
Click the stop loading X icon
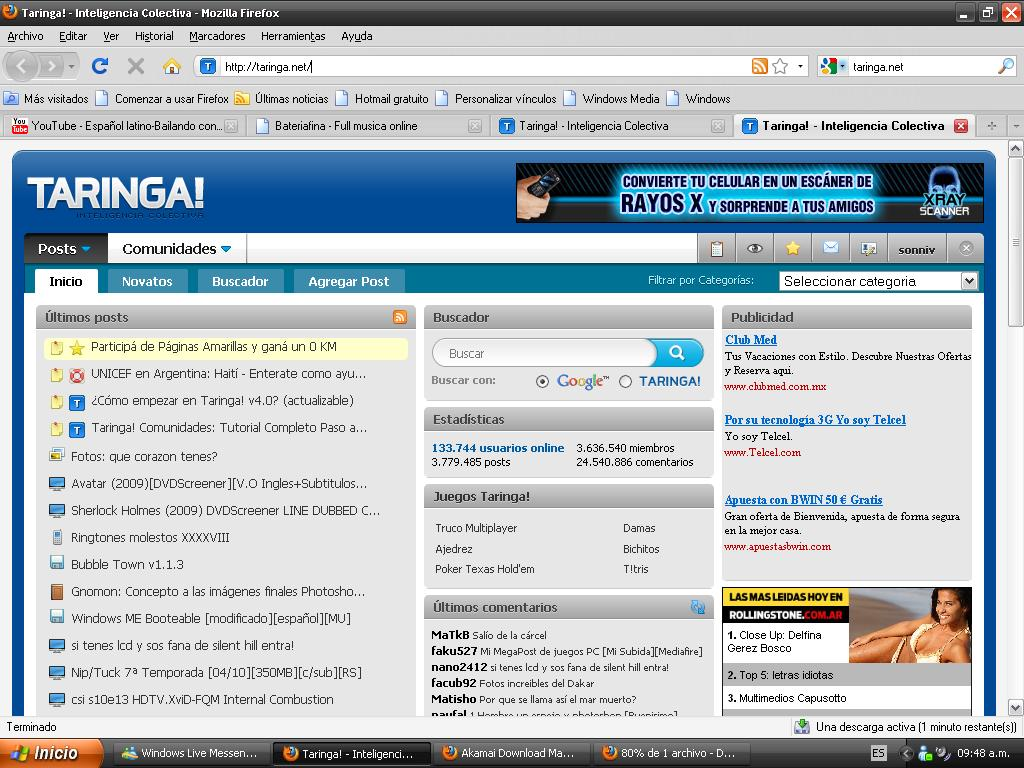[136, 66]
